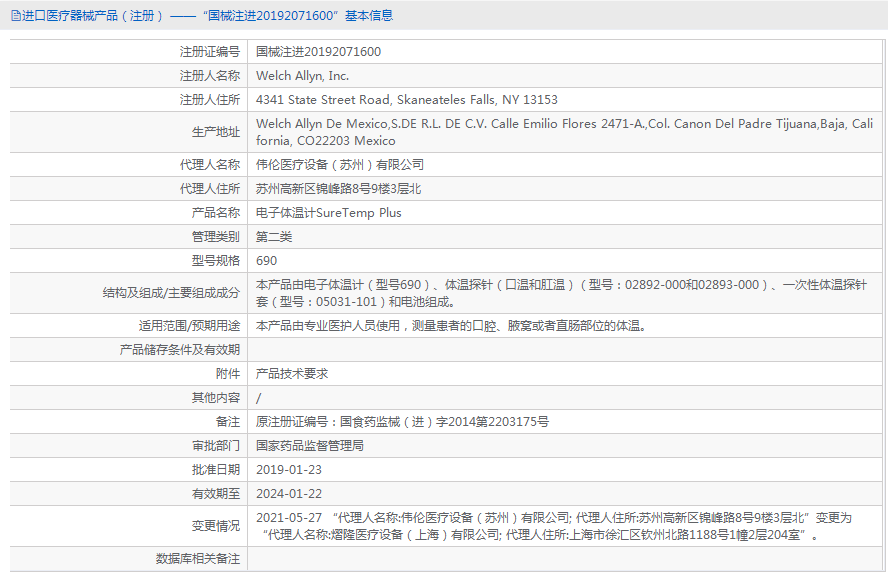Click the 变更情况 label

(216, 526)
